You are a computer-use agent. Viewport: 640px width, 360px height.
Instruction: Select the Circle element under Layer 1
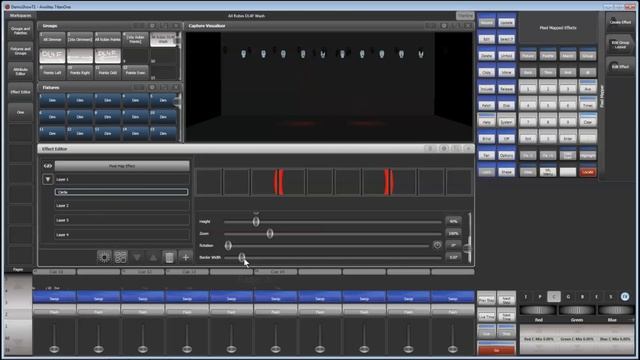pos(121,192)
